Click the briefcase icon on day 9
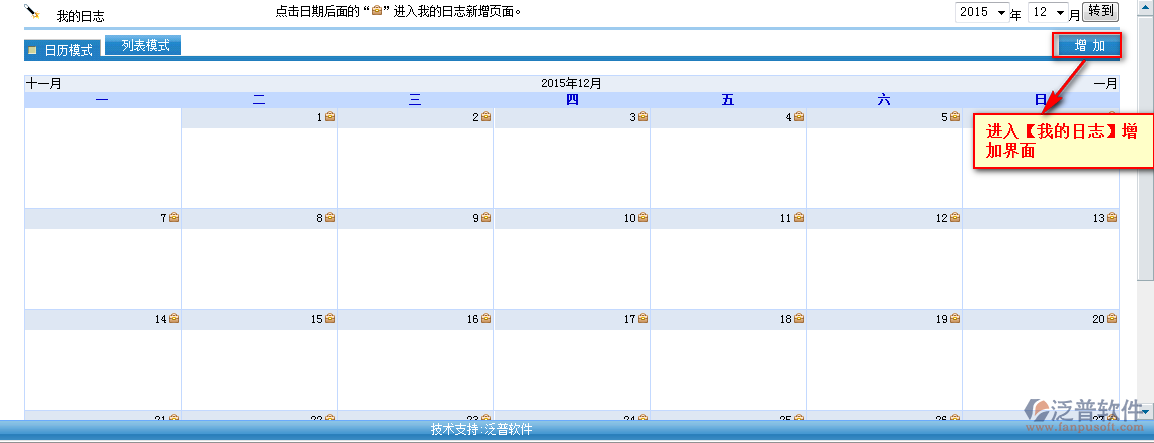This screenshot has width=1154, height=443. click(x=486, y=218)
